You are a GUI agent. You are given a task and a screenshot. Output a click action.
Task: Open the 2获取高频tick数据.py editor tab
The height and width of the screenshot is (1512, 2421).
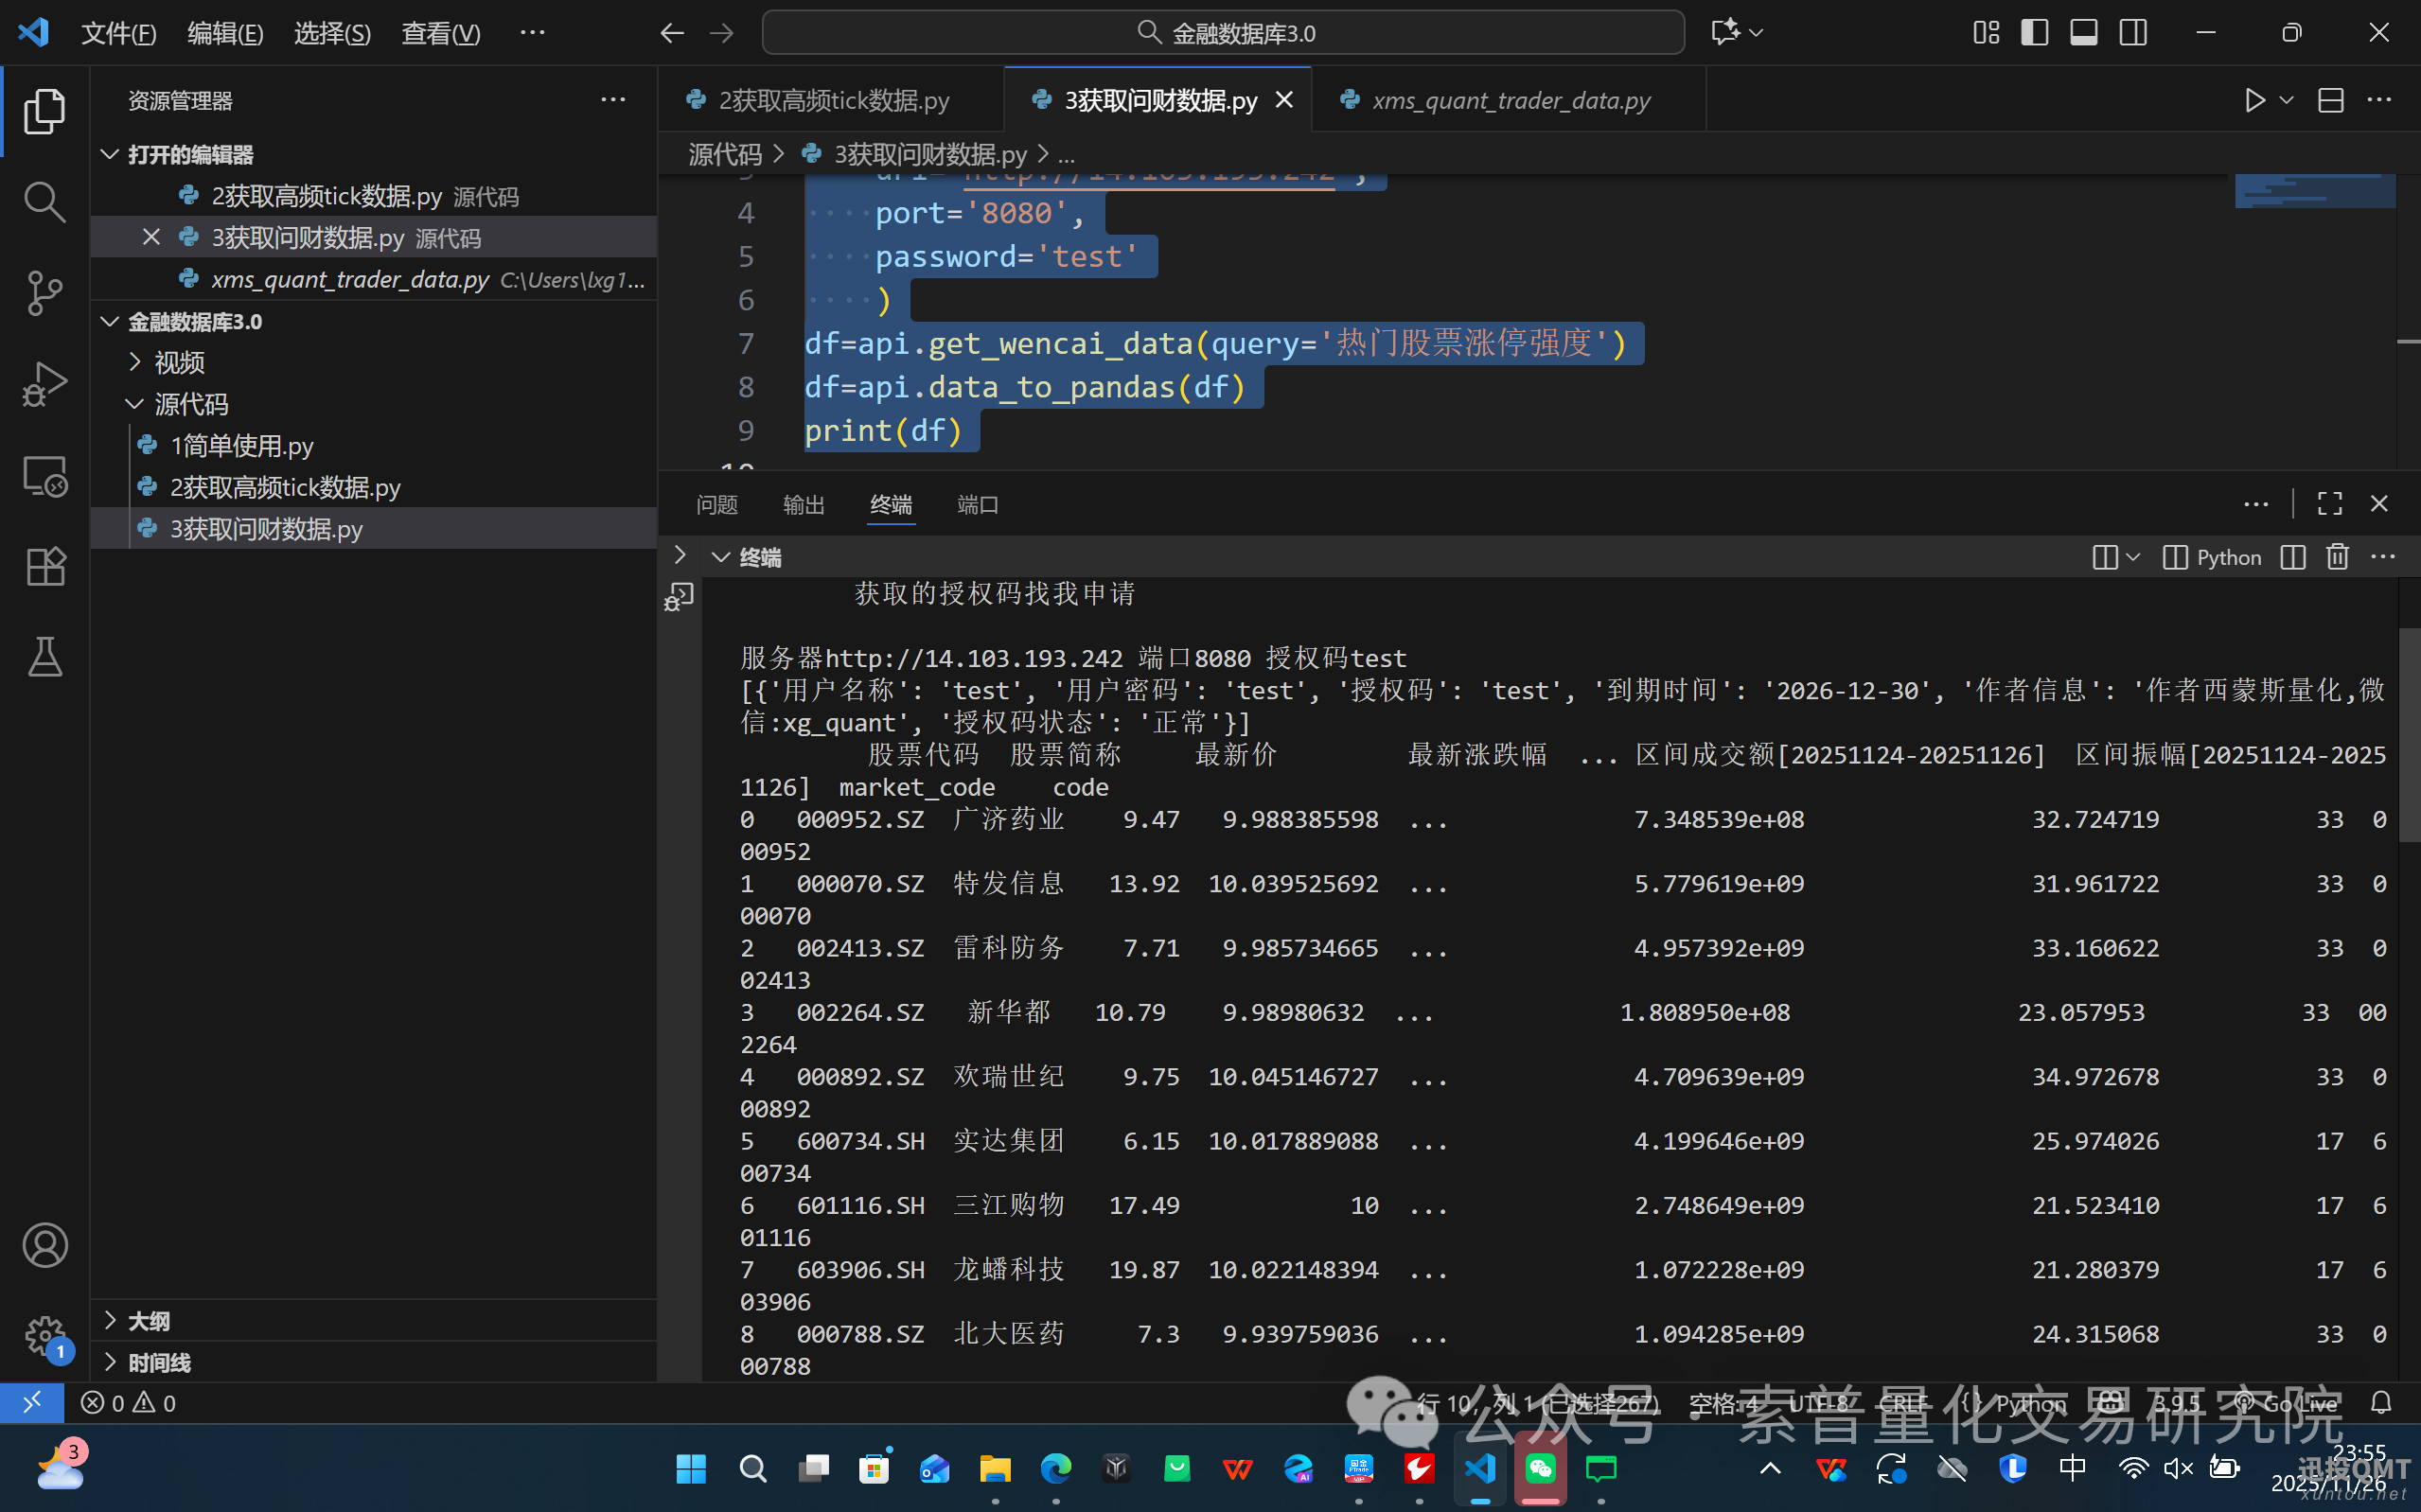click(832, 100)
